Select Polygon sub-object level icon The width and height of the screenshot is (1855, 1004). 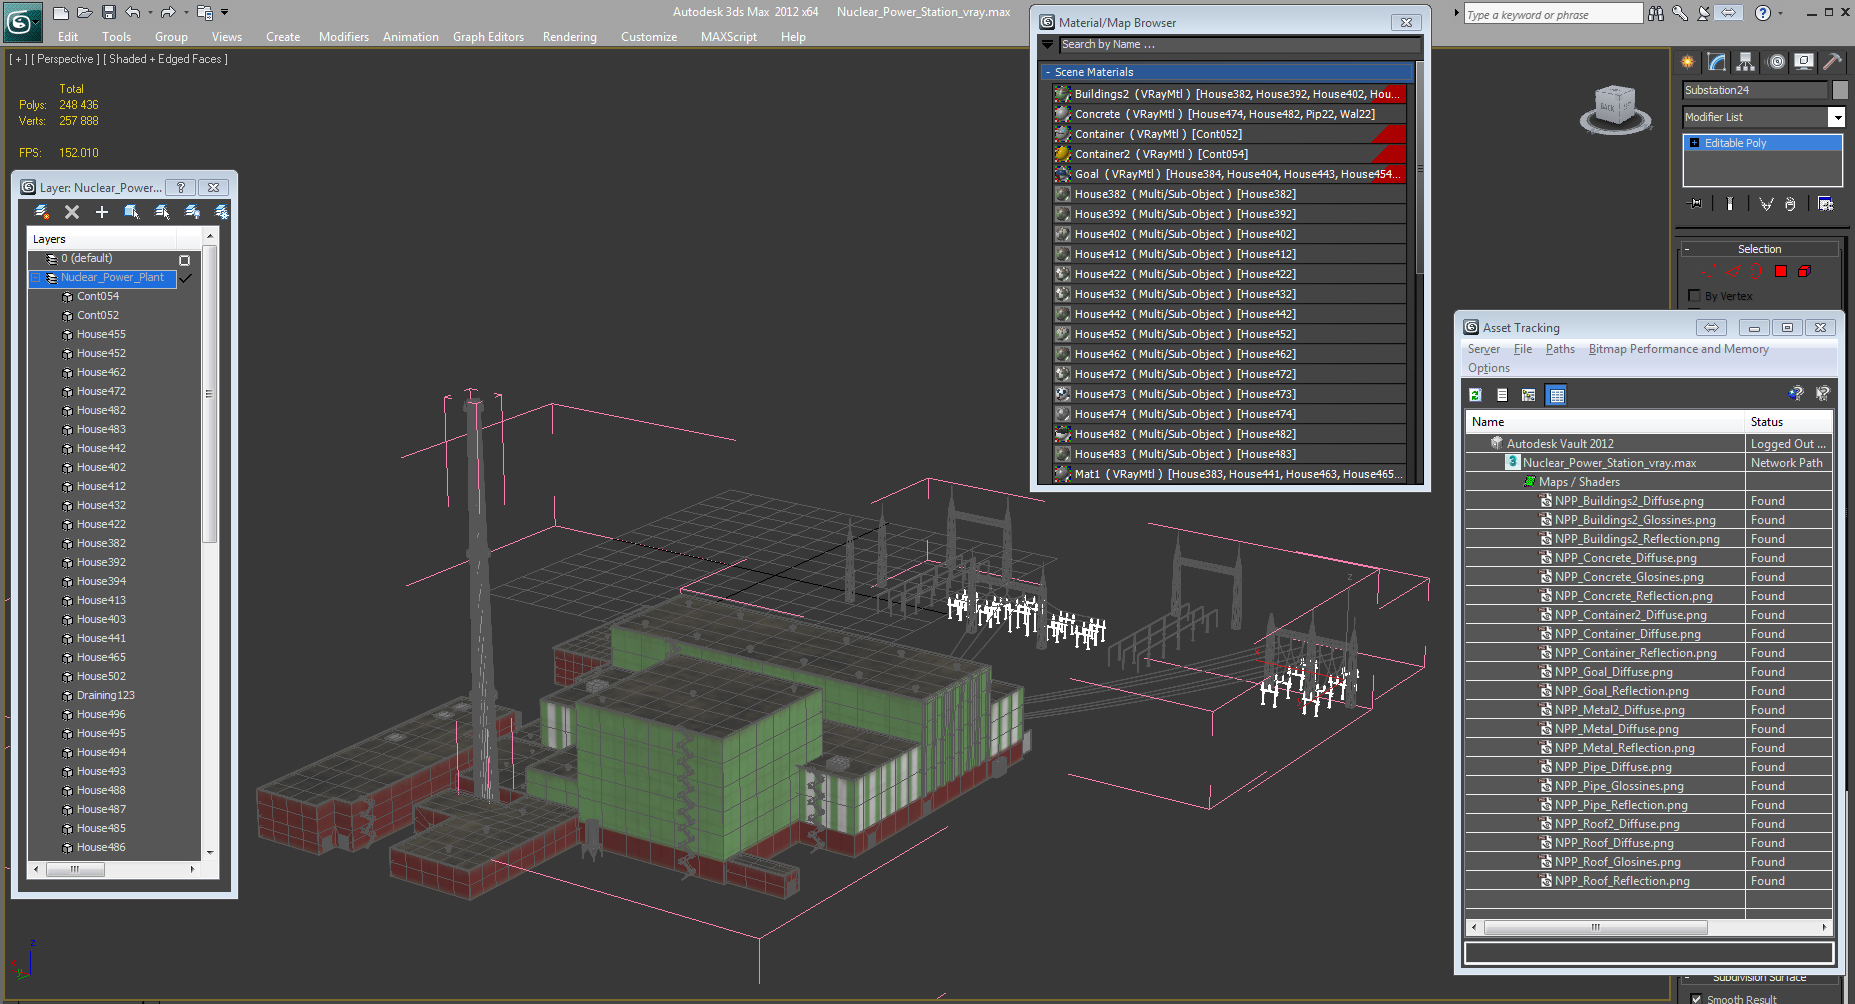[x=1781, y=271]
